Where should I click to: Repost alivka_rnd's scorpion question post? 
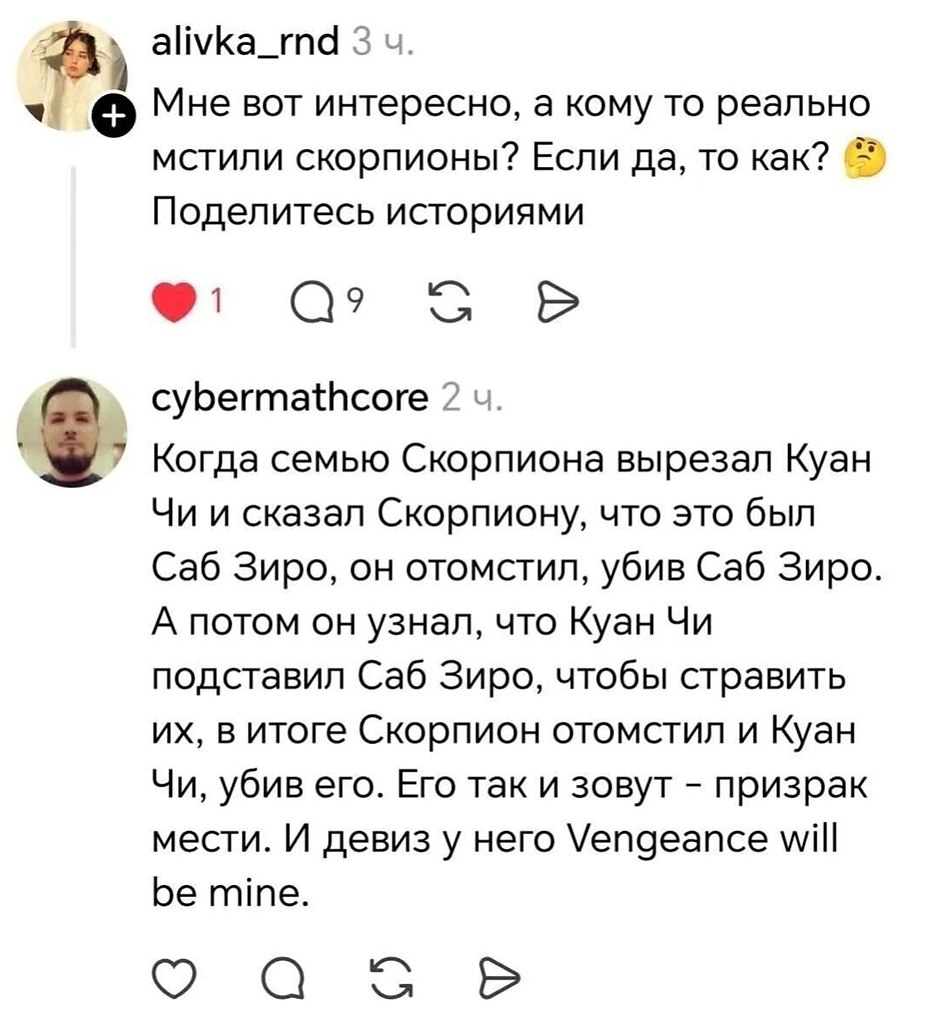tap(441, 298)
